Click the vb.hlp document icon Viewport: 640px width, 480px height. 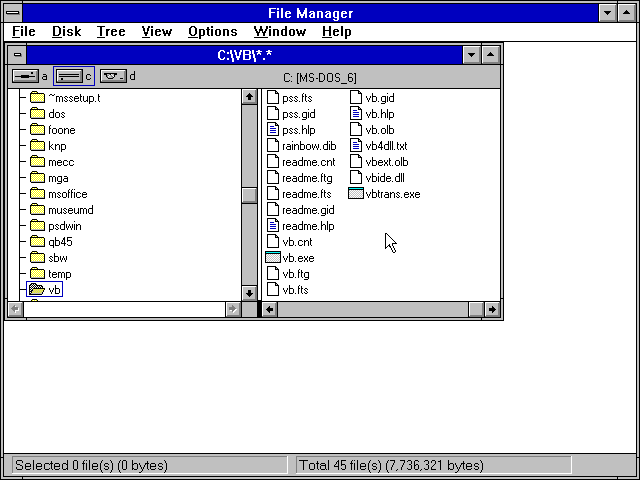356,114
